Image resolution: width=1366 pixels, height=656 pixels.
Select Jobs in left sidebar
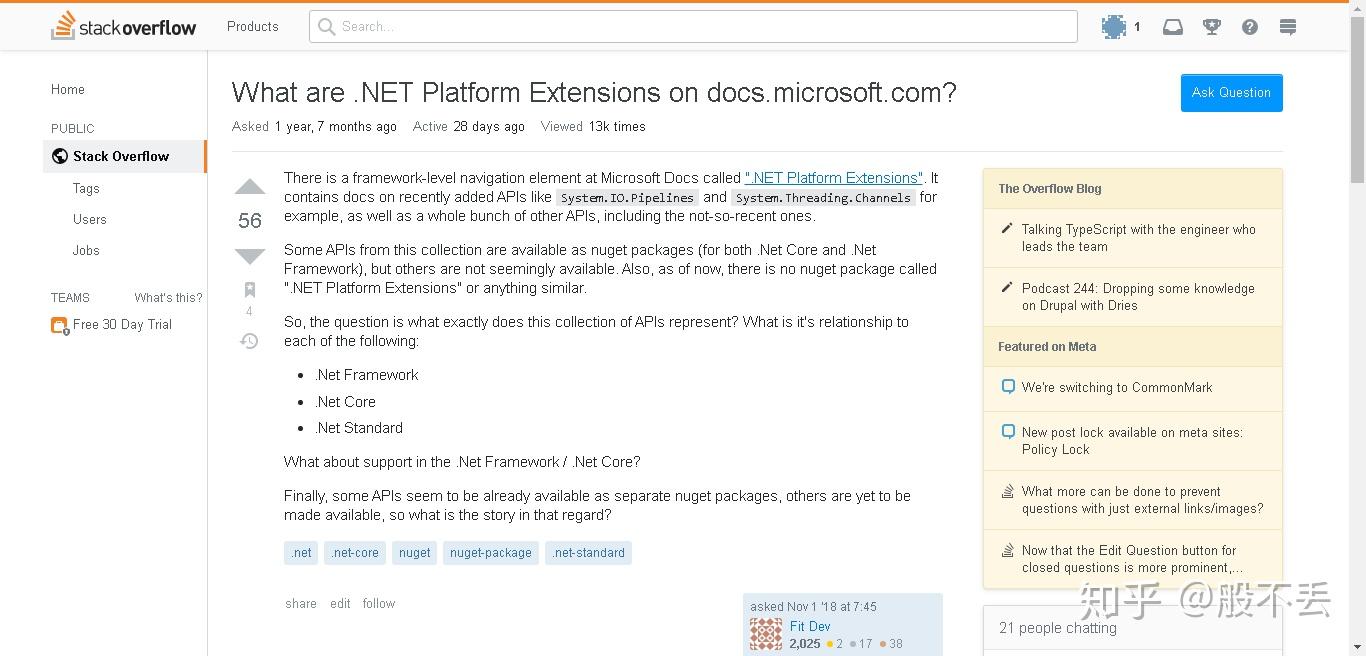[86, 250]
